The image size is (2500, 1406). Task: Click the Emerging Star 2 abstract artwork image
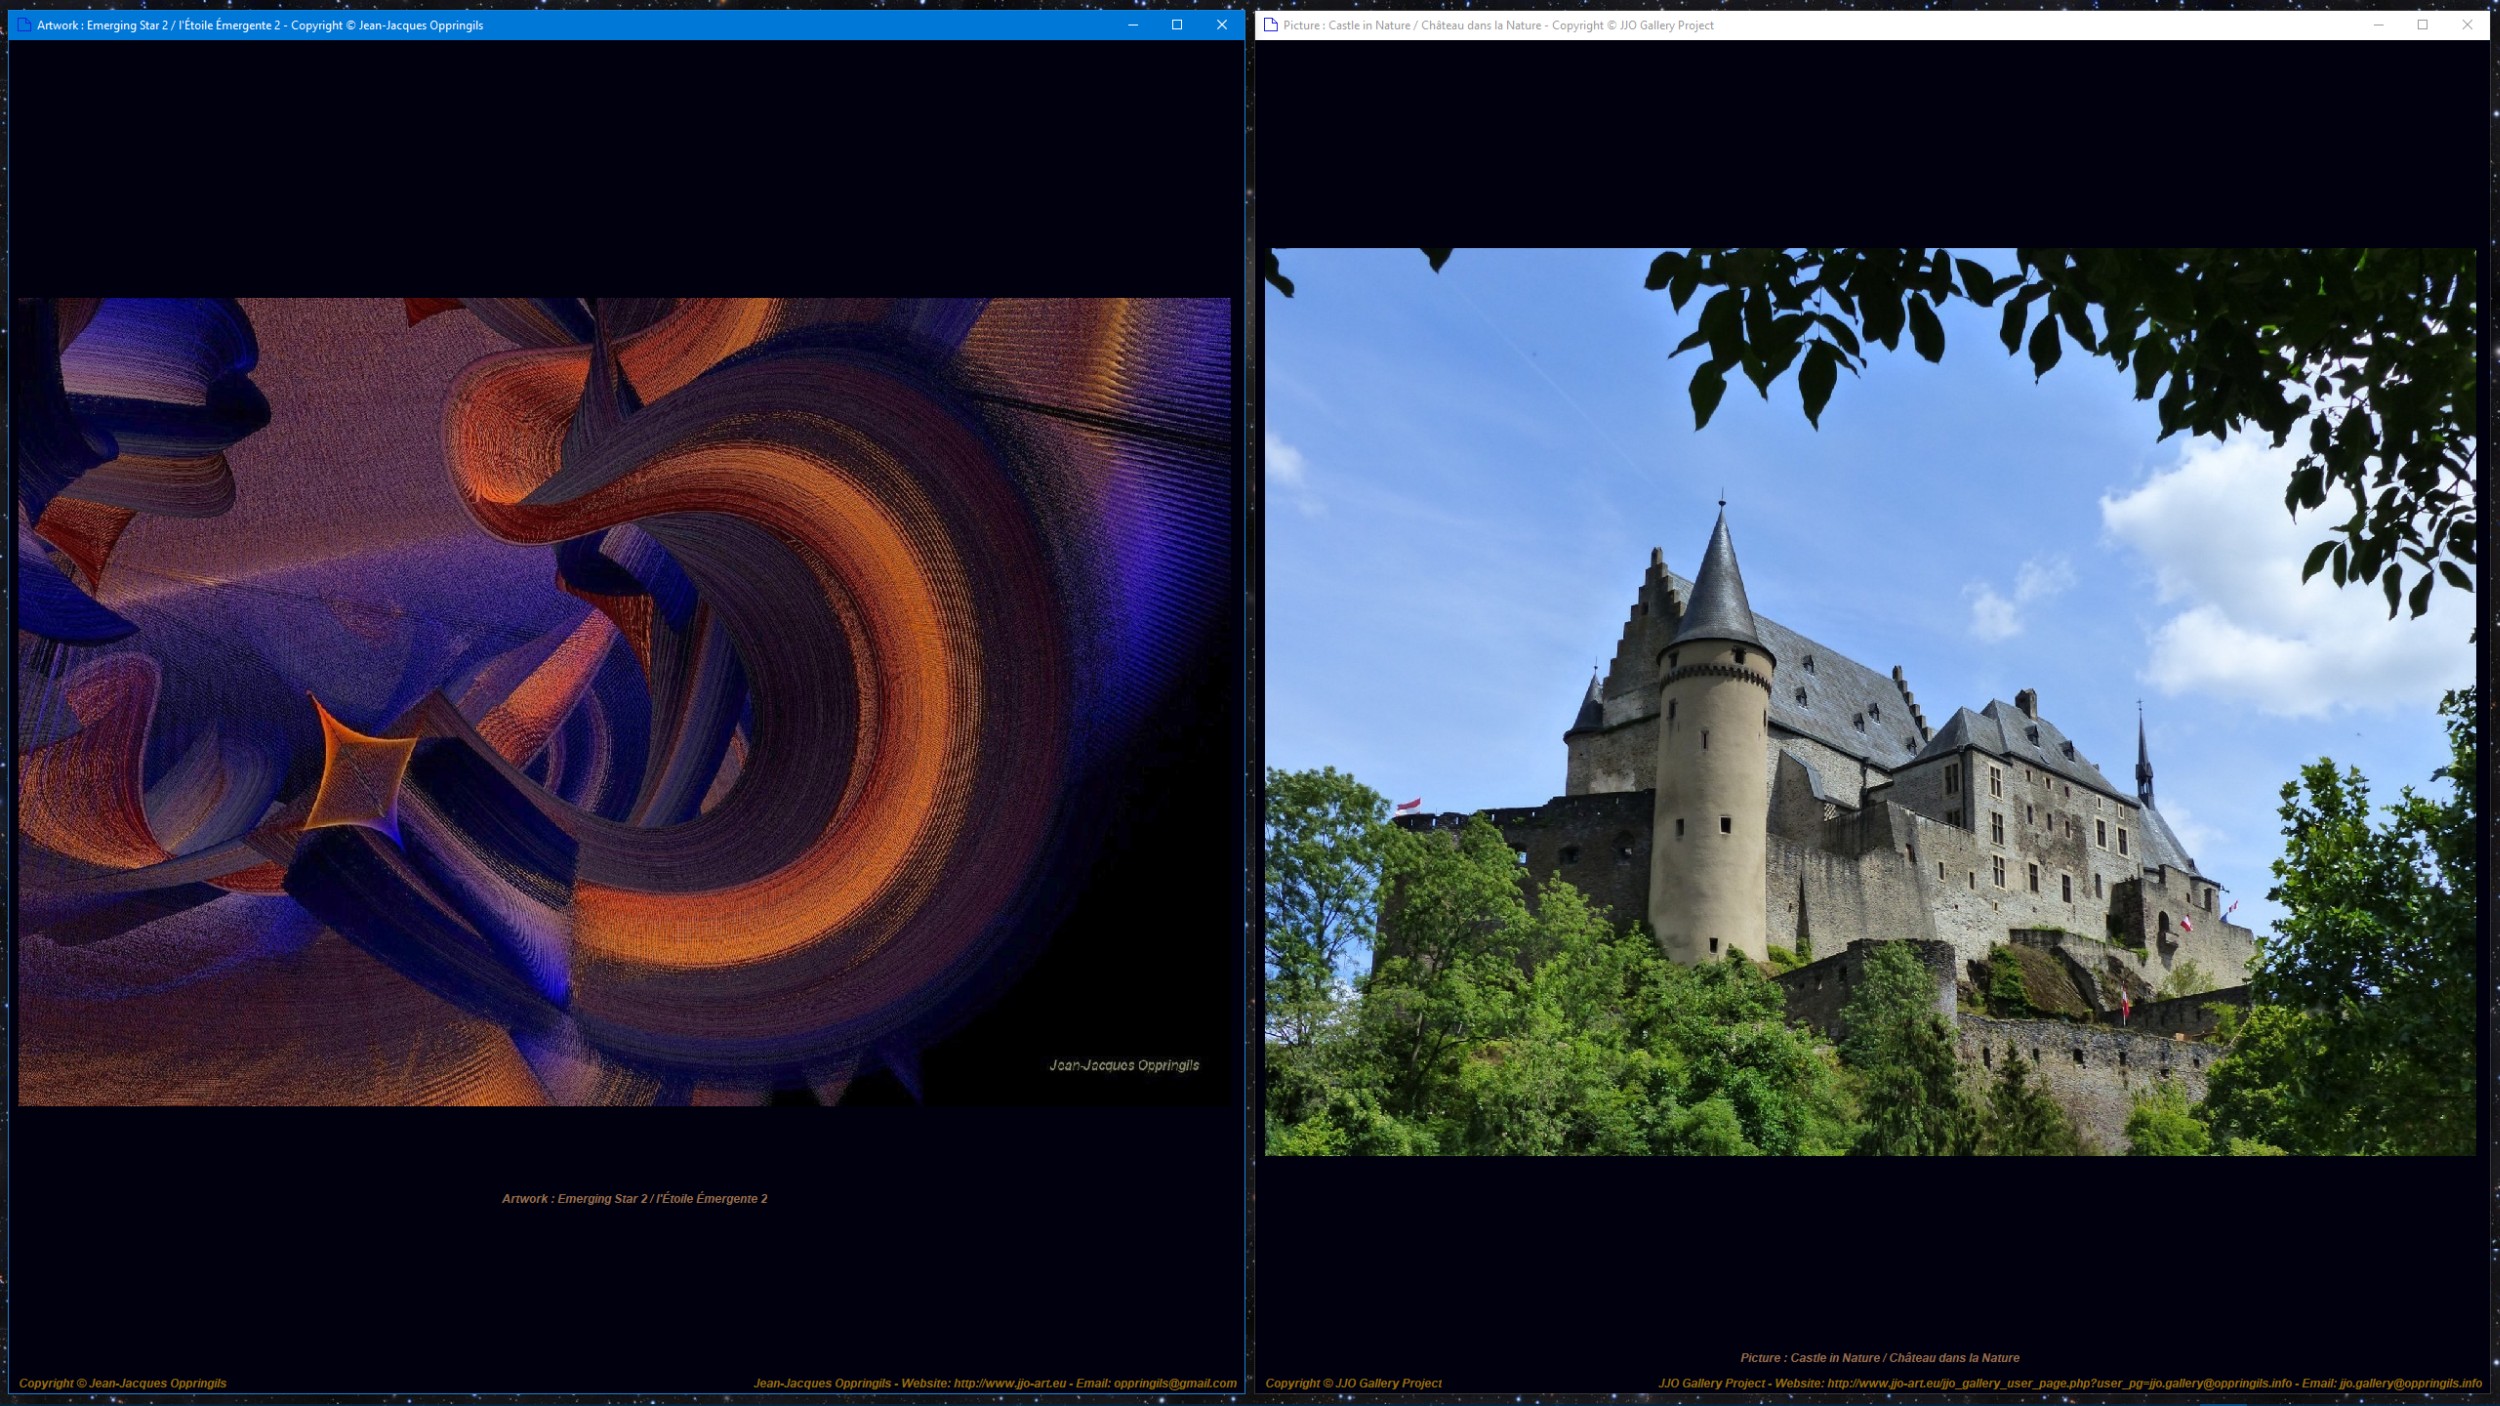[624, 701]
